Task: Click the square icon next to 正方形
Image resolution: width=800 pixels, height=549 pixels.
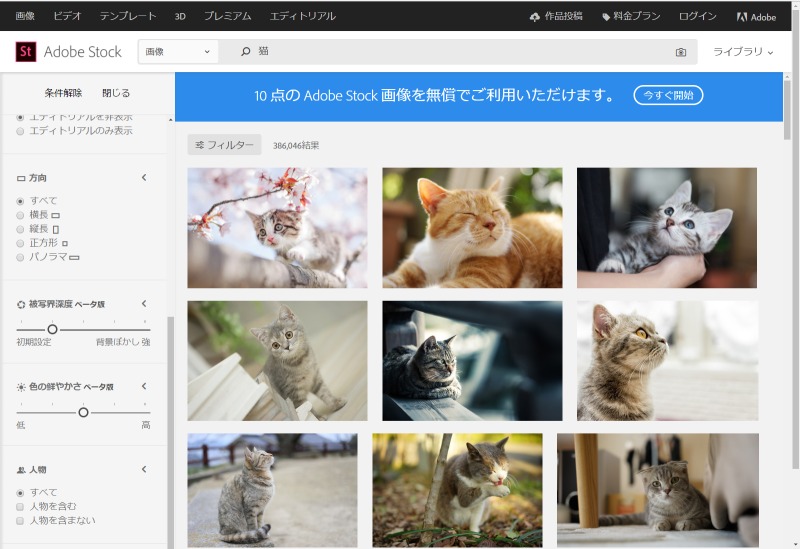Action: point(65,243)
